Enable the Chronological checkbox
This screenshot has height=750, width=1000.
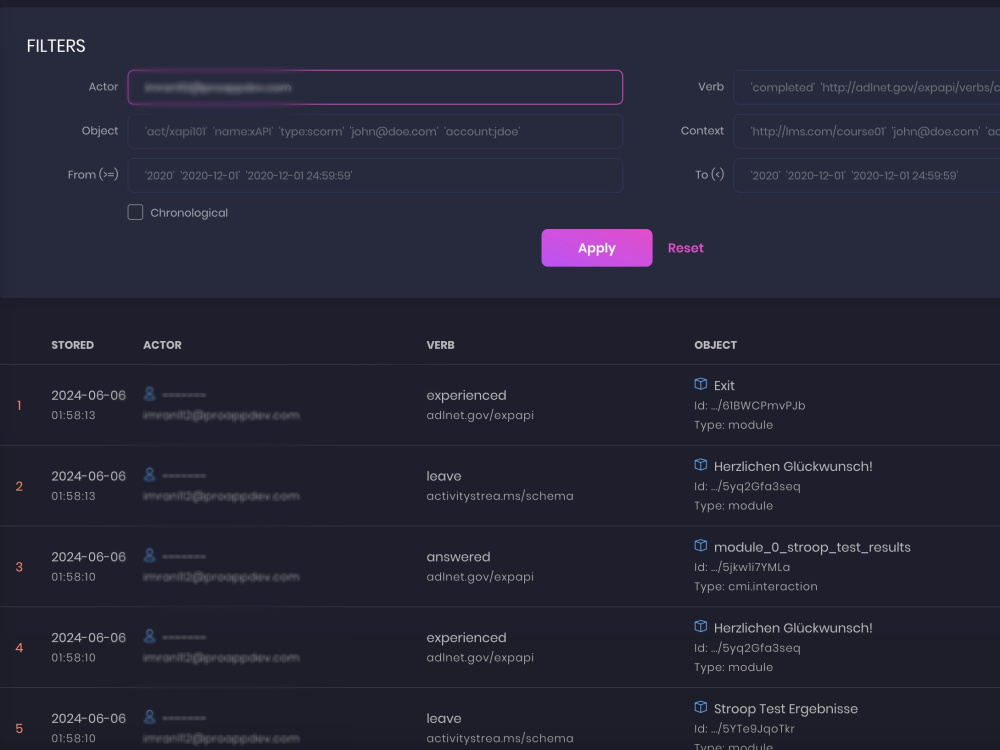(135, 212)
